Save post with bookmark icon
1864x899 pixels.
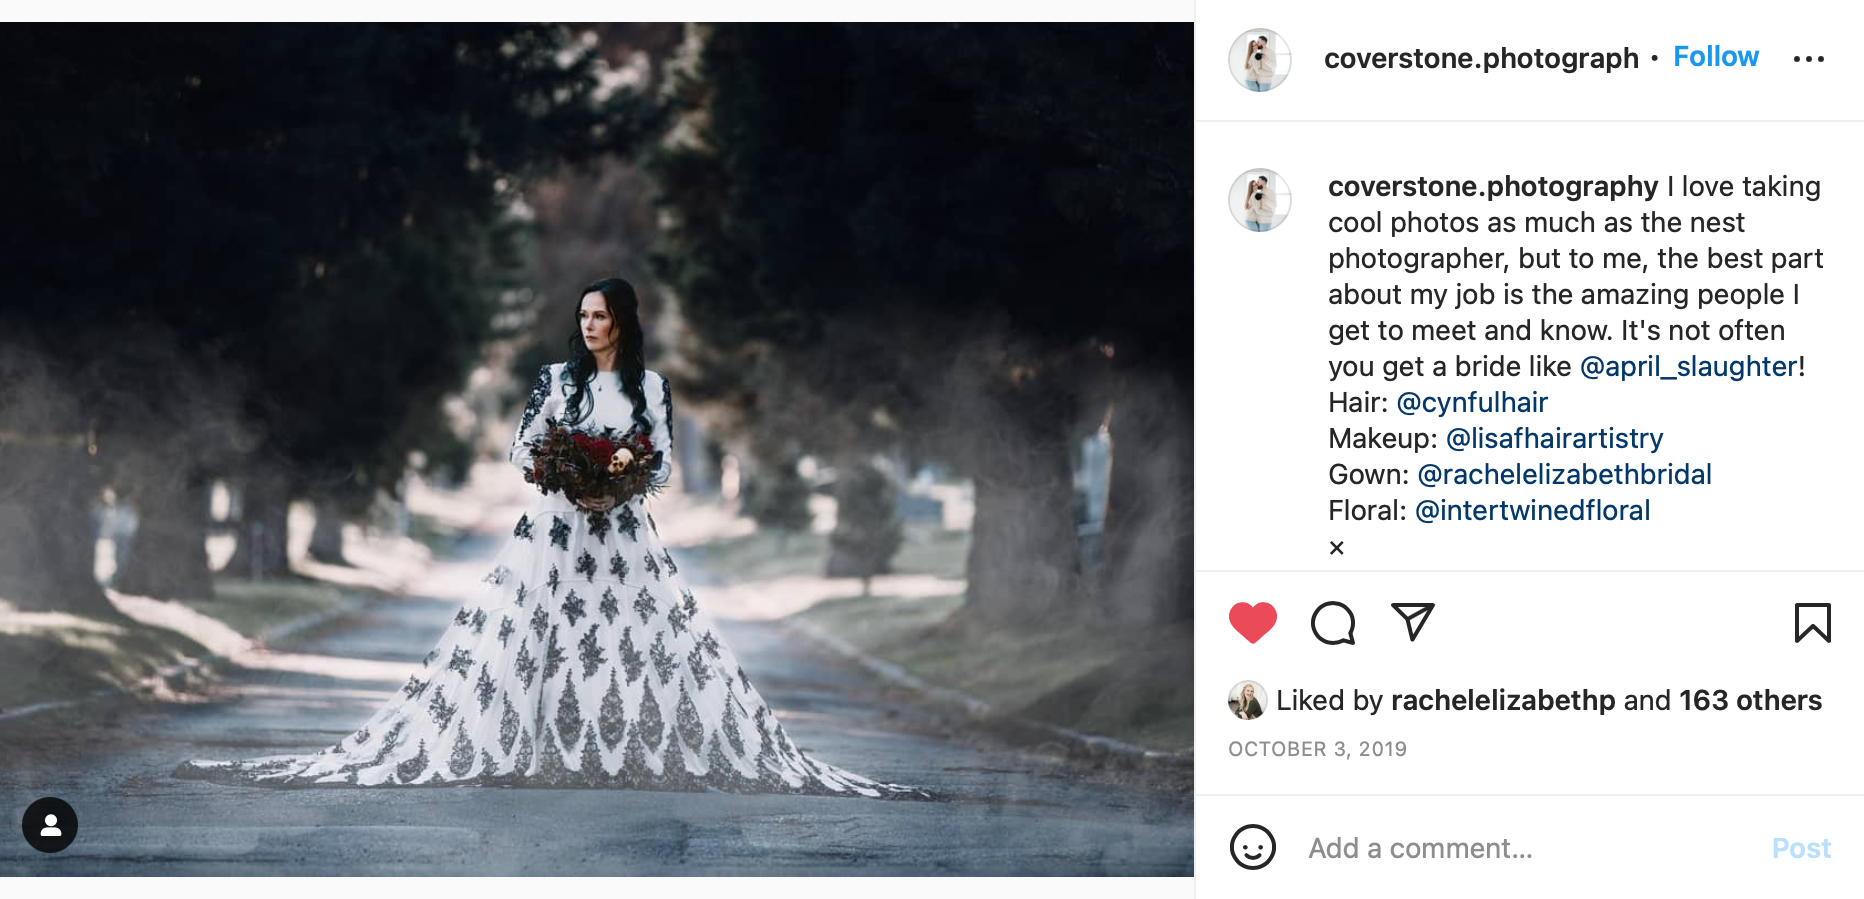pos(1812,623)
